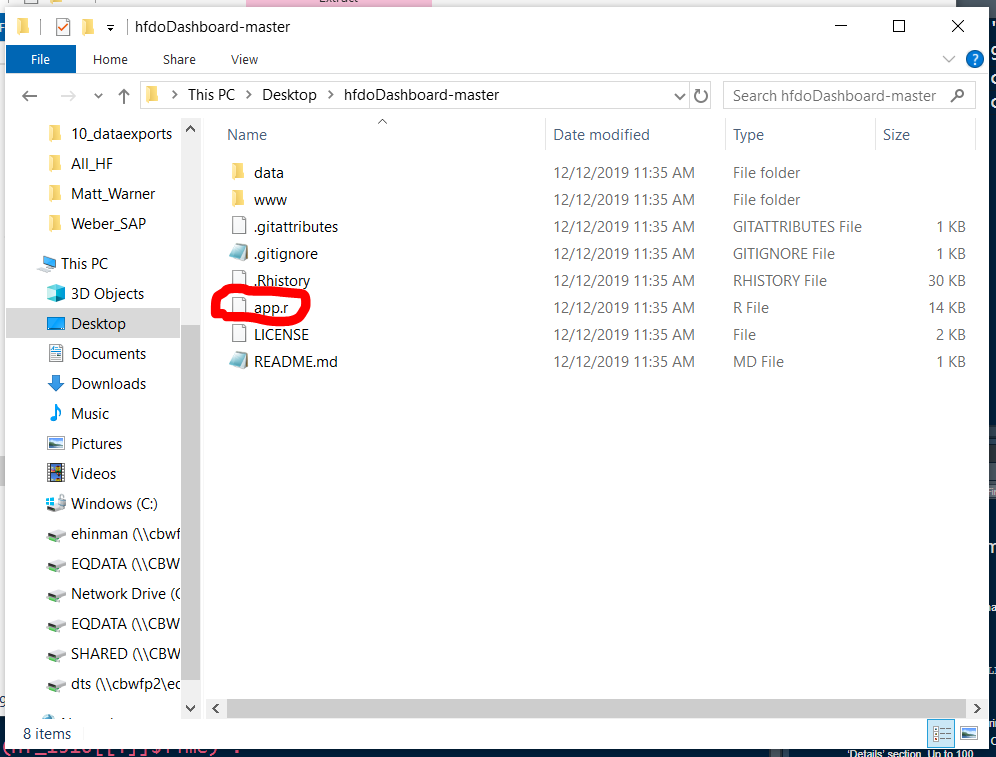Screen dimensions: 996x757
Task: Click the Up one level arrow
Action: 124,96
